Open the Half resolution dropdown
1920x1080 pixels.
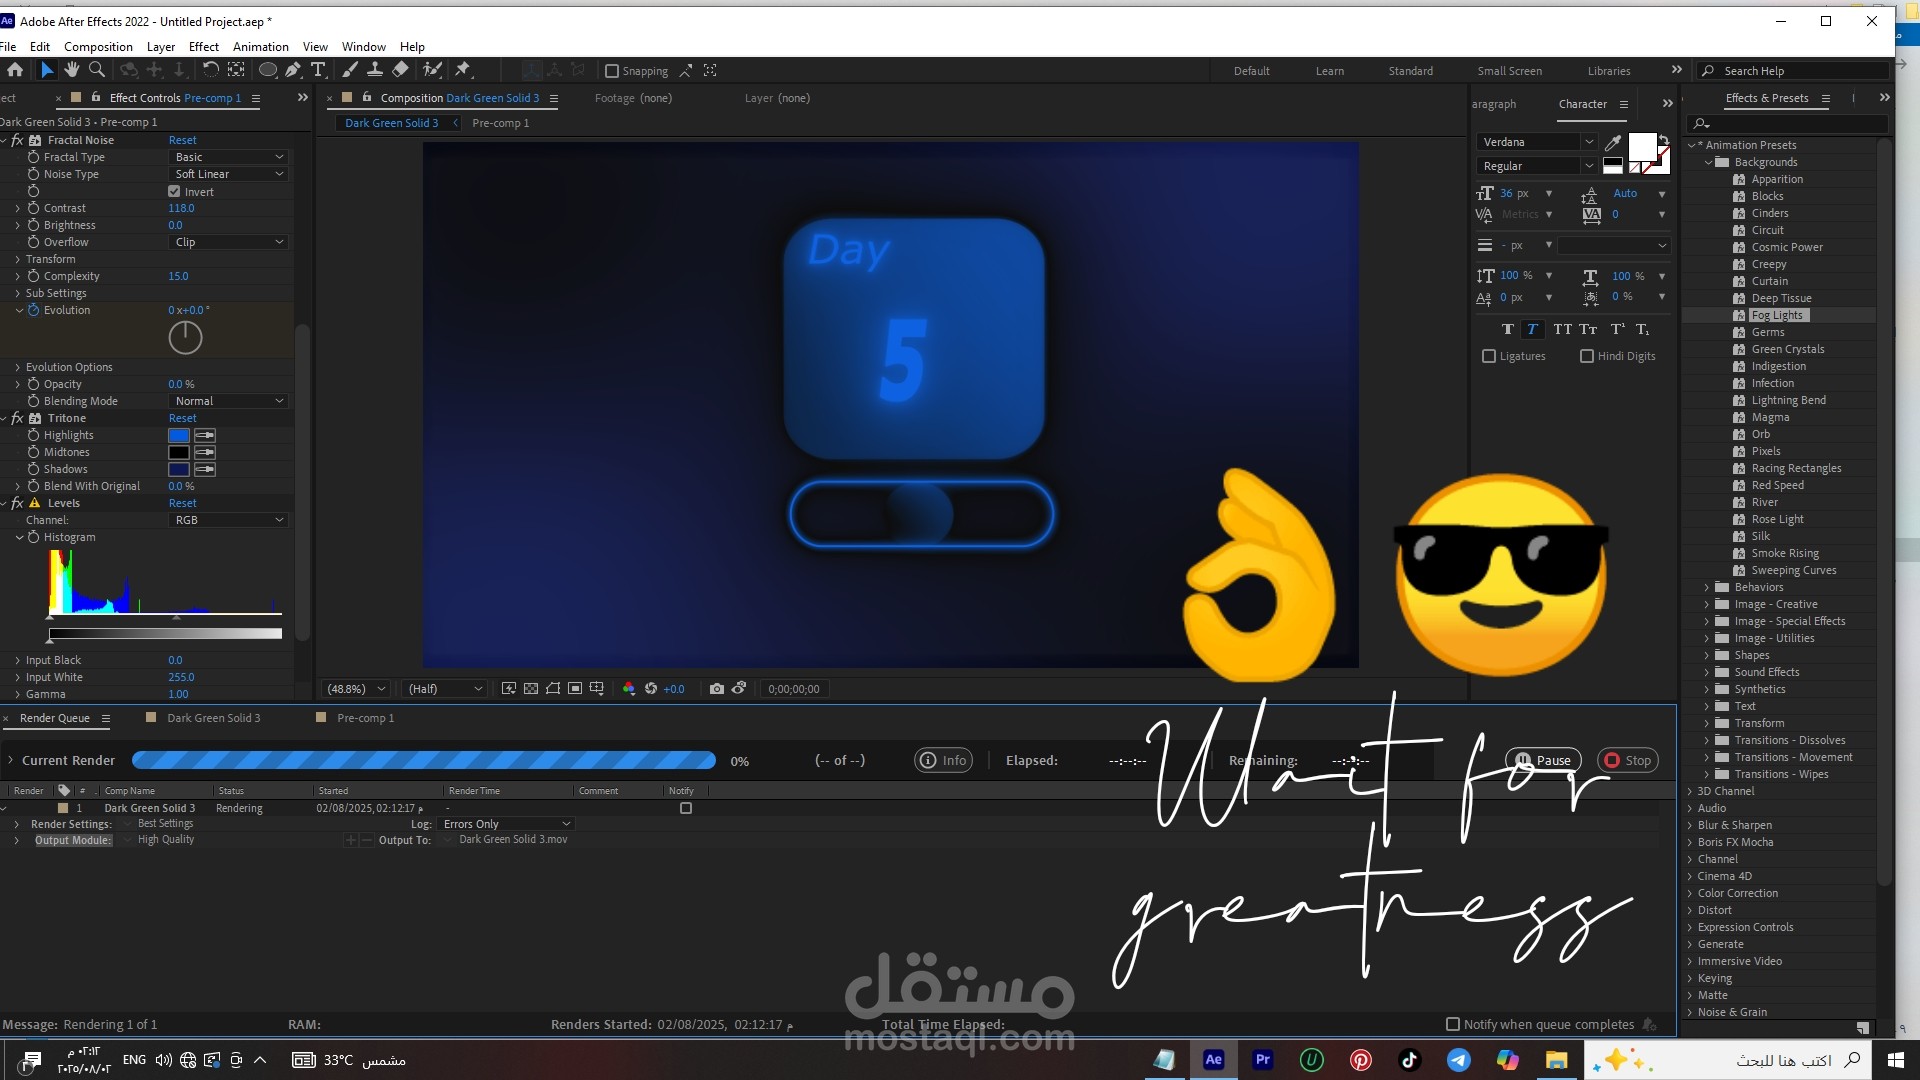445,689
